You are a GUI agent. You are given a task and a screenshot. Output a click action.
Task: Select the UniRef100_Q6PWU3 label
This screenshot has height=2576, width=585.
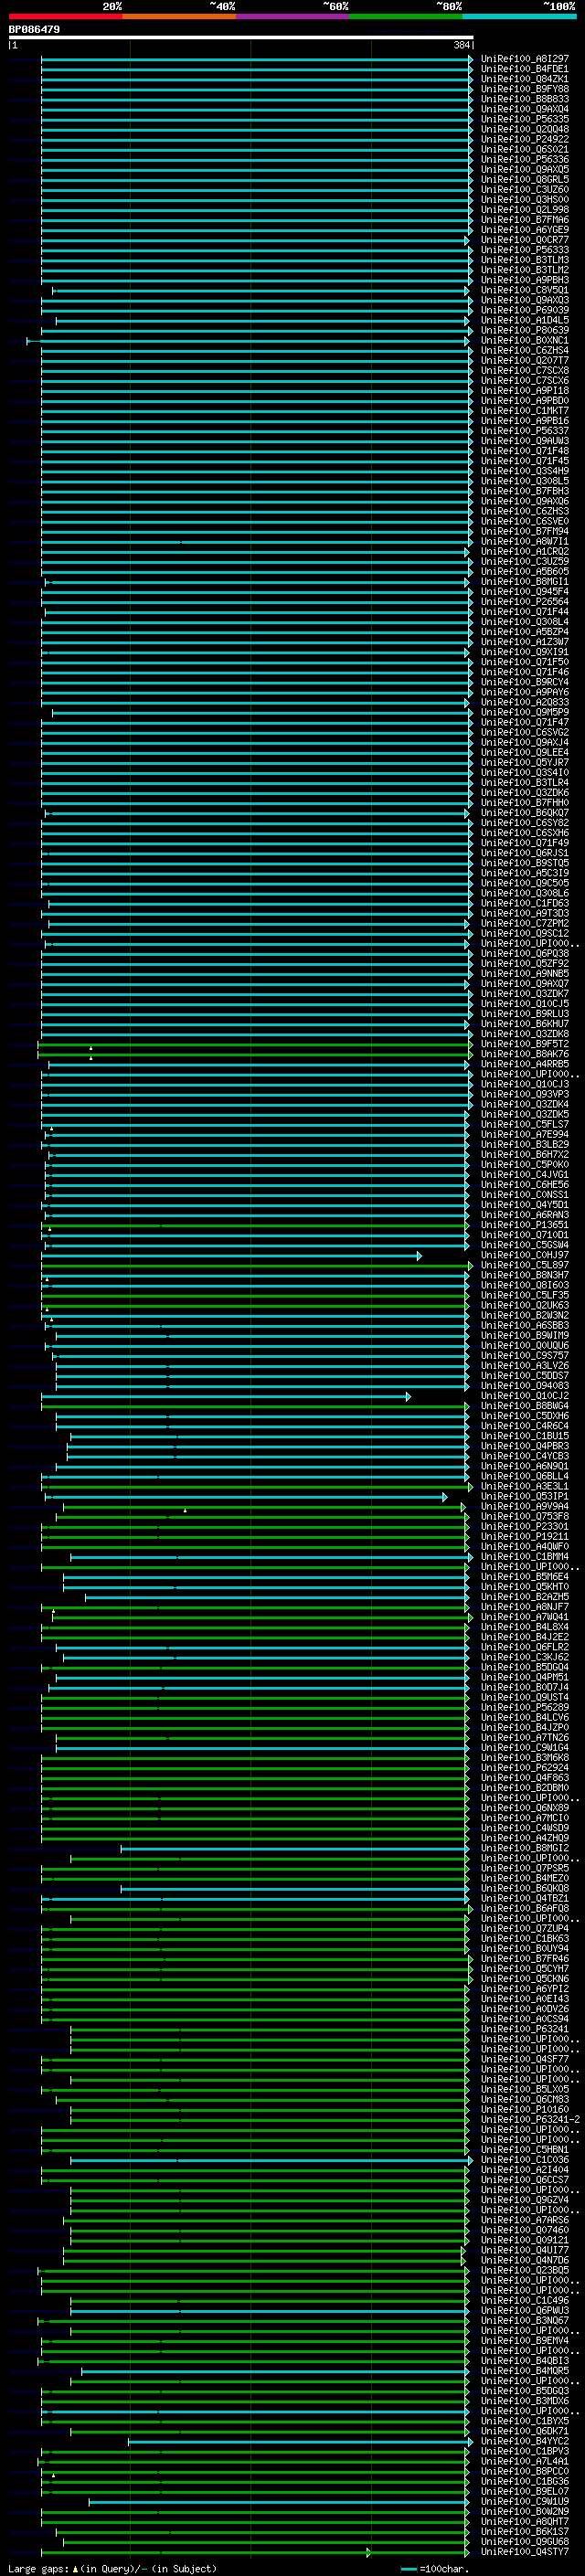(524, 2311)
